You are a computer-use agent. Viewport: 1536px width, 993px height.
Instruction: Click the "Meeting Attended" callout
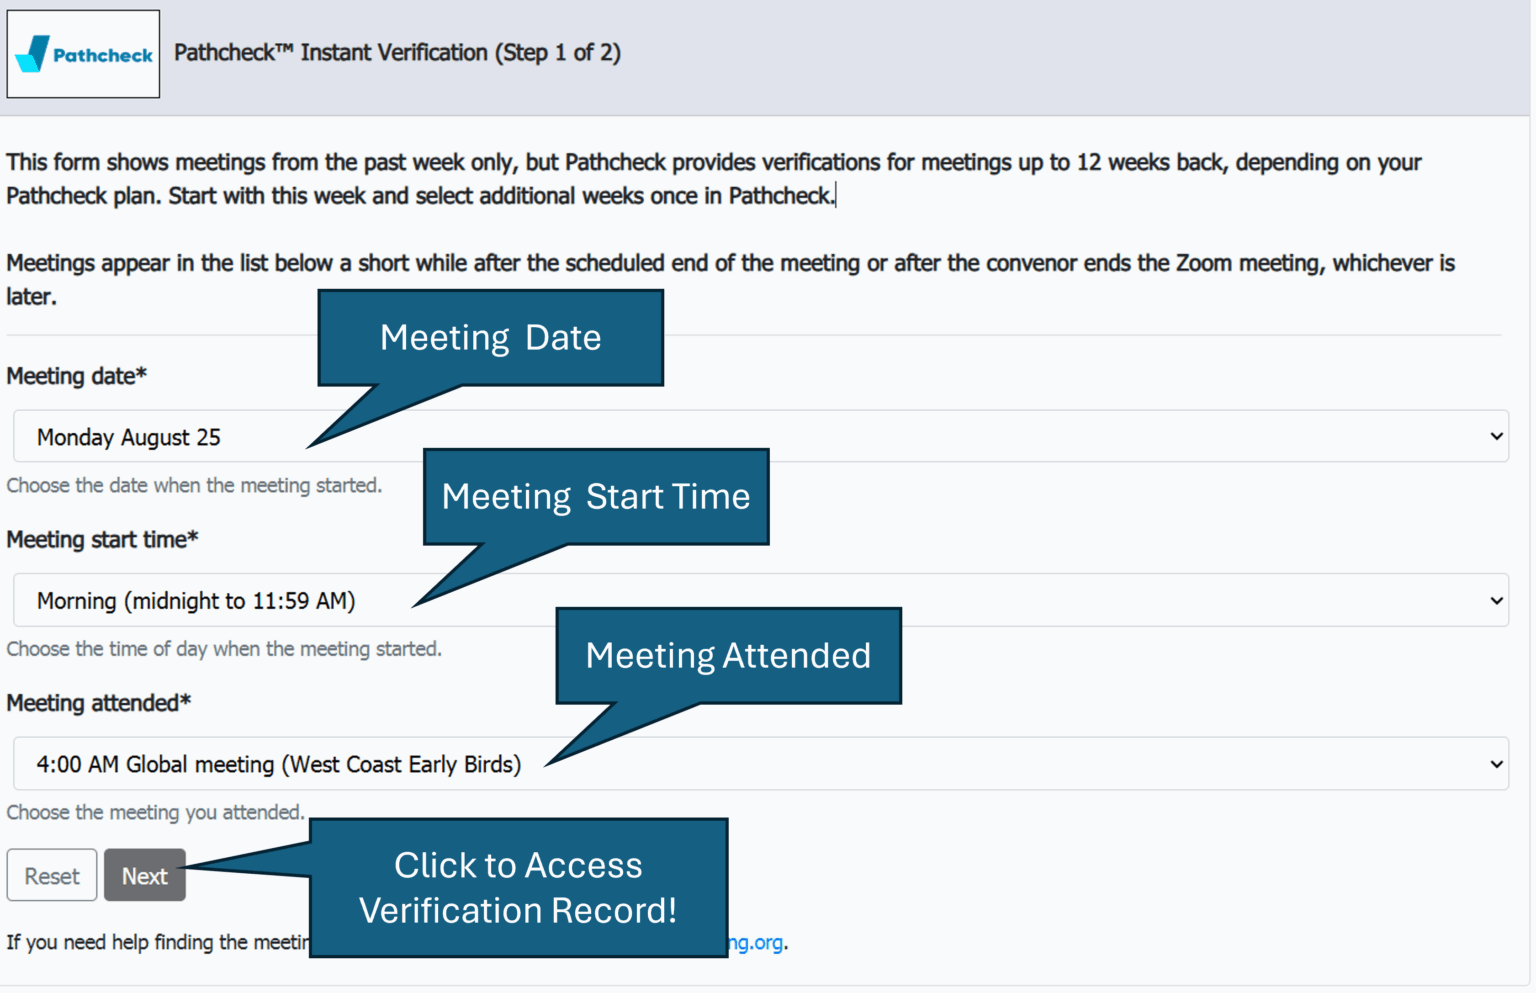click(729, 655)
